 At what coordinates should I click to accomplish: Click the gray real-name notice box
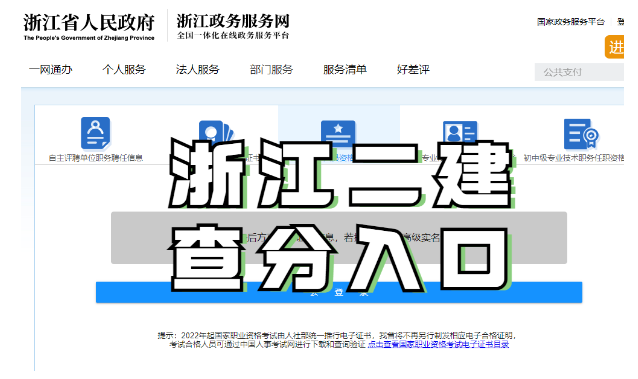pyautogui.click(x=339, y=238)
